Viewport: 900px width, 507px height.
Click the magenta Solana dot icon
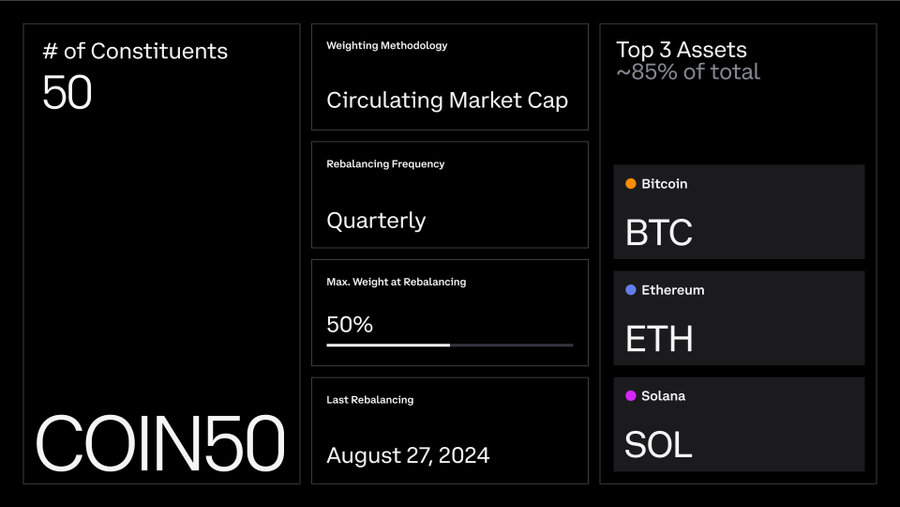630,396
